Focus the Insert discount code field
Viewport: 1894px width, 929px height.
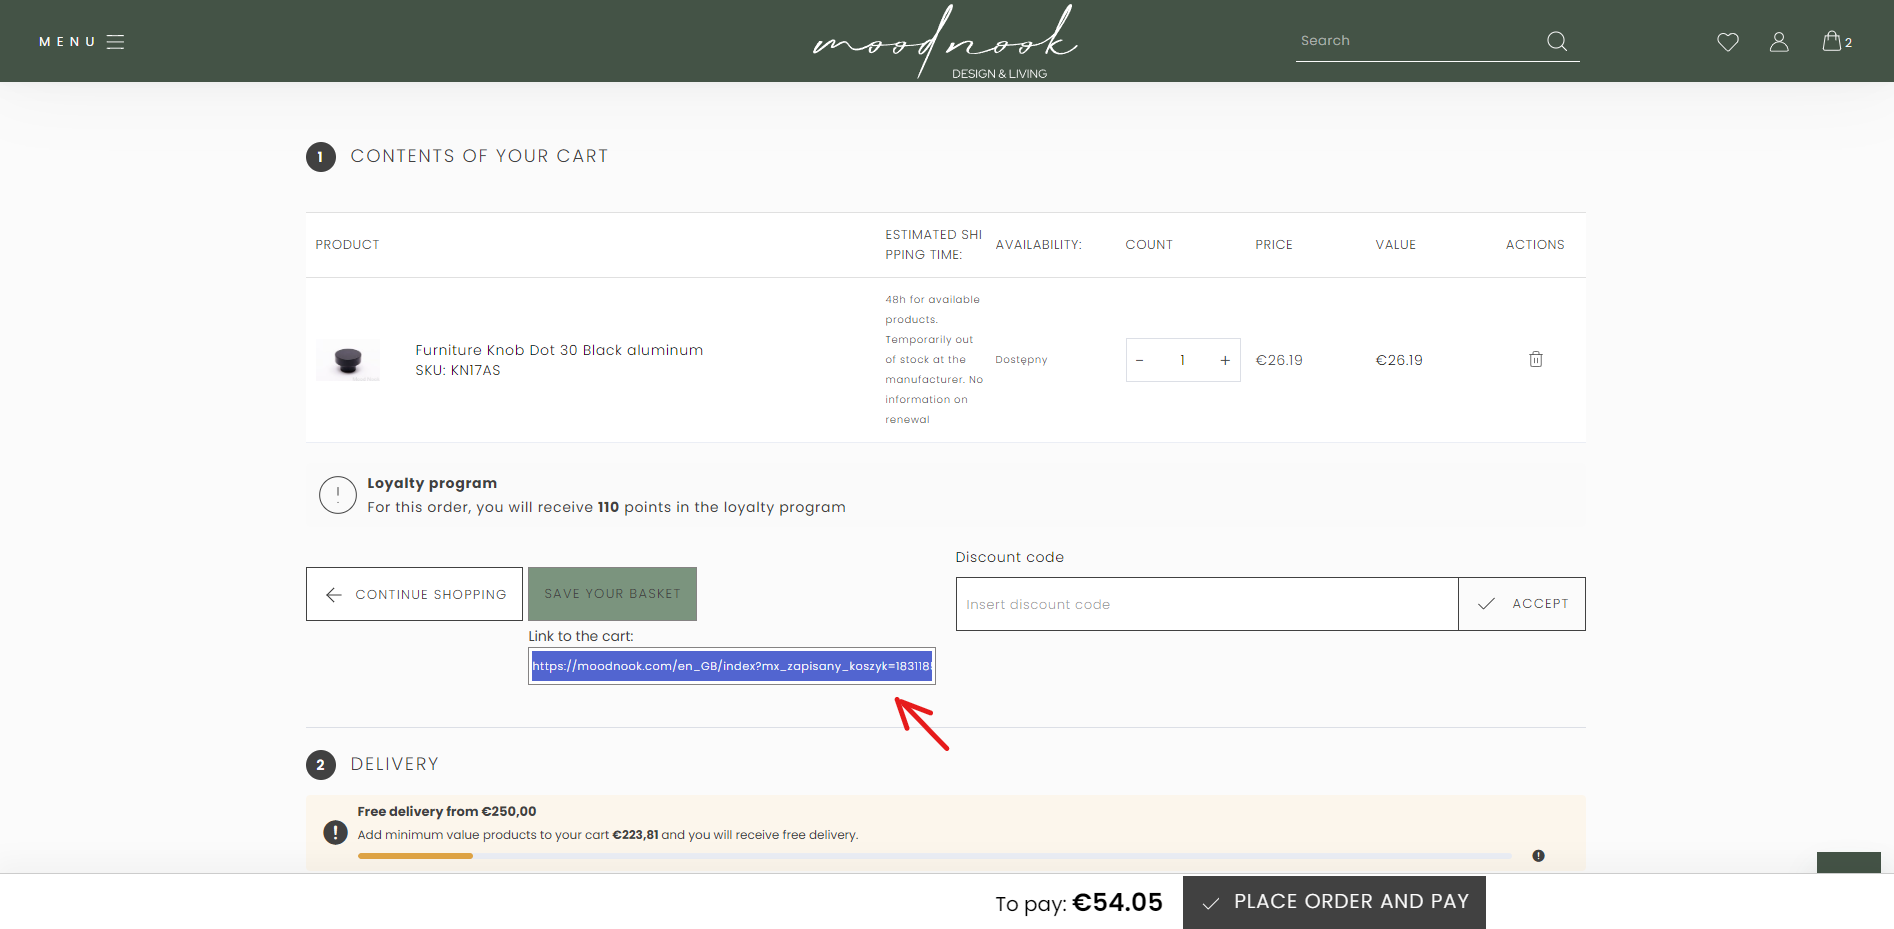pos(1206,604)
